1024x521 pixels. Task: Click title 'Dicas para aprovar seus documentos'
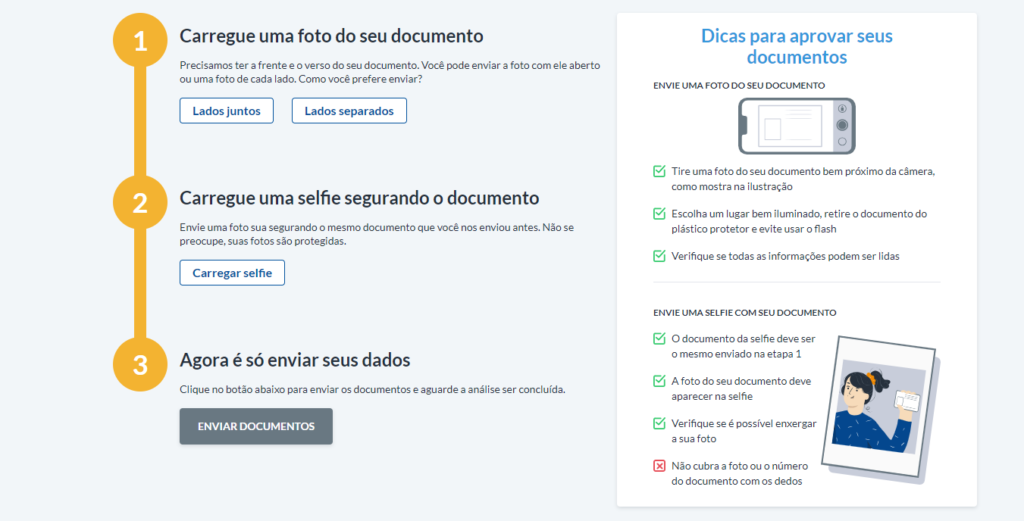point(797,46)
